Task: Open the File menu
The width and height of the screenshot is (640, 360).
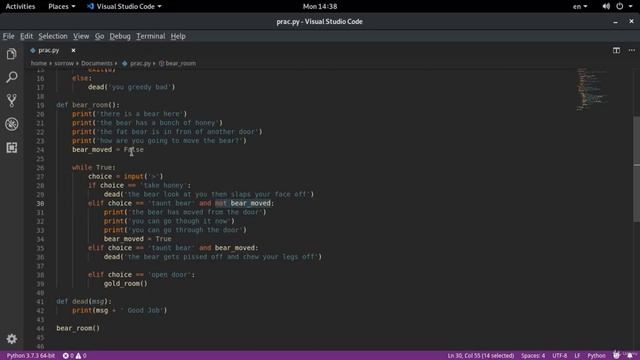Action: pos(8,36)
